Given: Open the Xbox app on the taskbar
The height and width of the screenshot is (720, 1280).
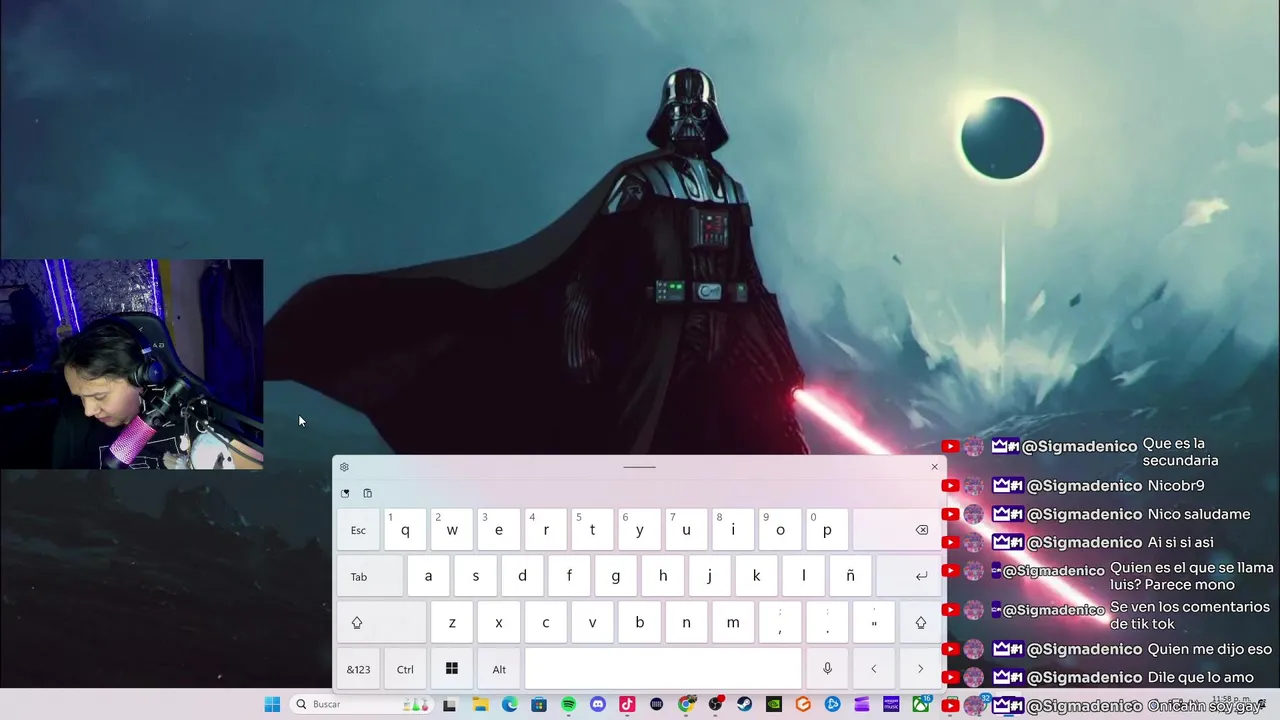Looking at the screenshot, I should coord(920,704).
